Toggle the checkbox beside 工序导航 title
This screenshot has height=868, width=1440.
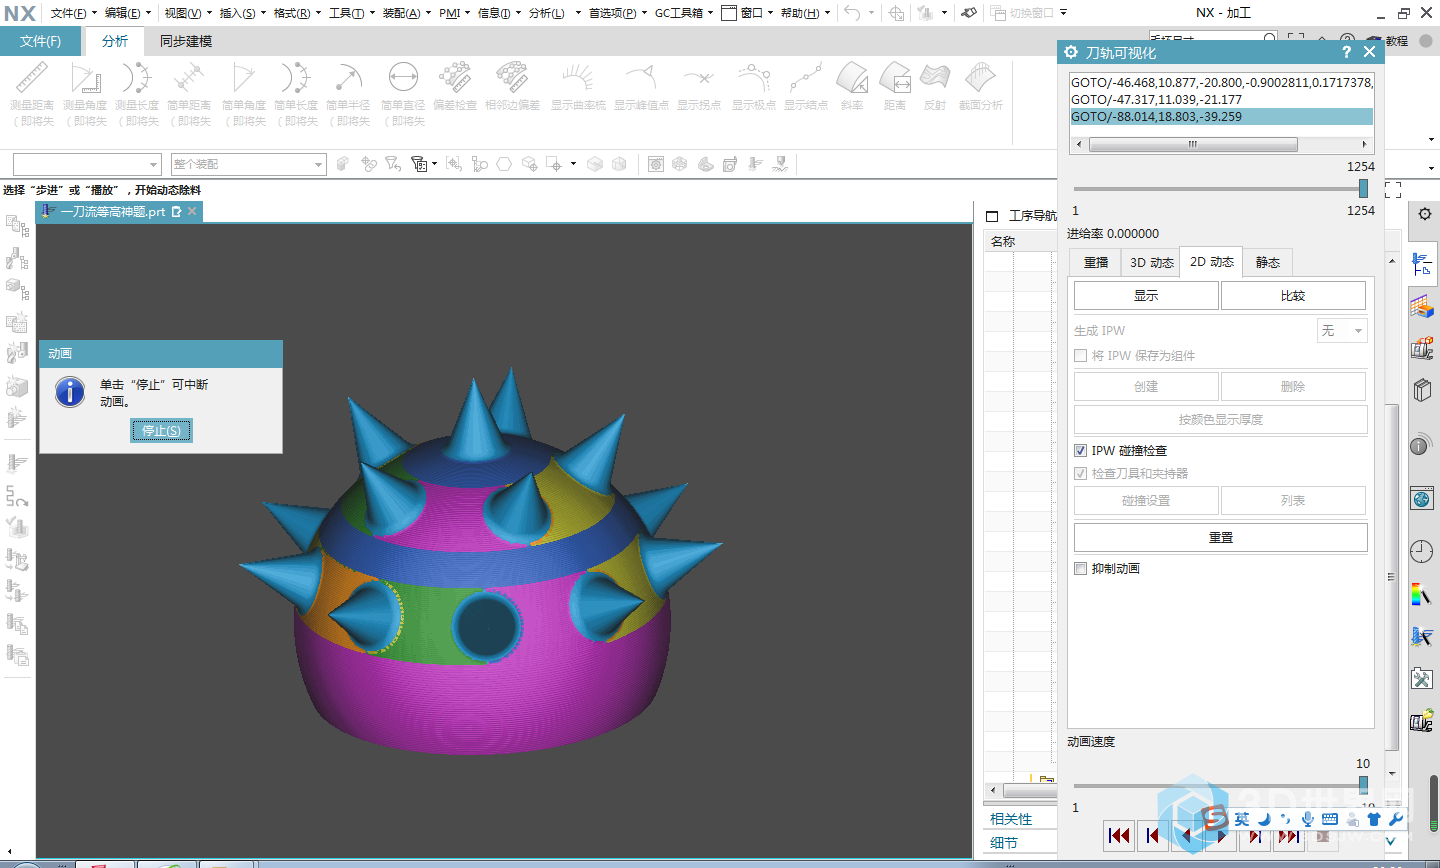(992, 216)
